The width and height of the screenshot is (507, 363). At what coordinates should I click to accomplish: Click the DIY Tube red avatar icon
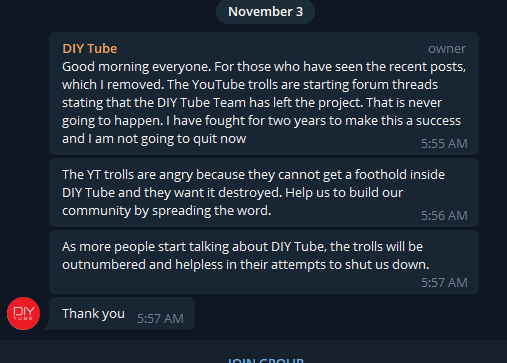23,313
